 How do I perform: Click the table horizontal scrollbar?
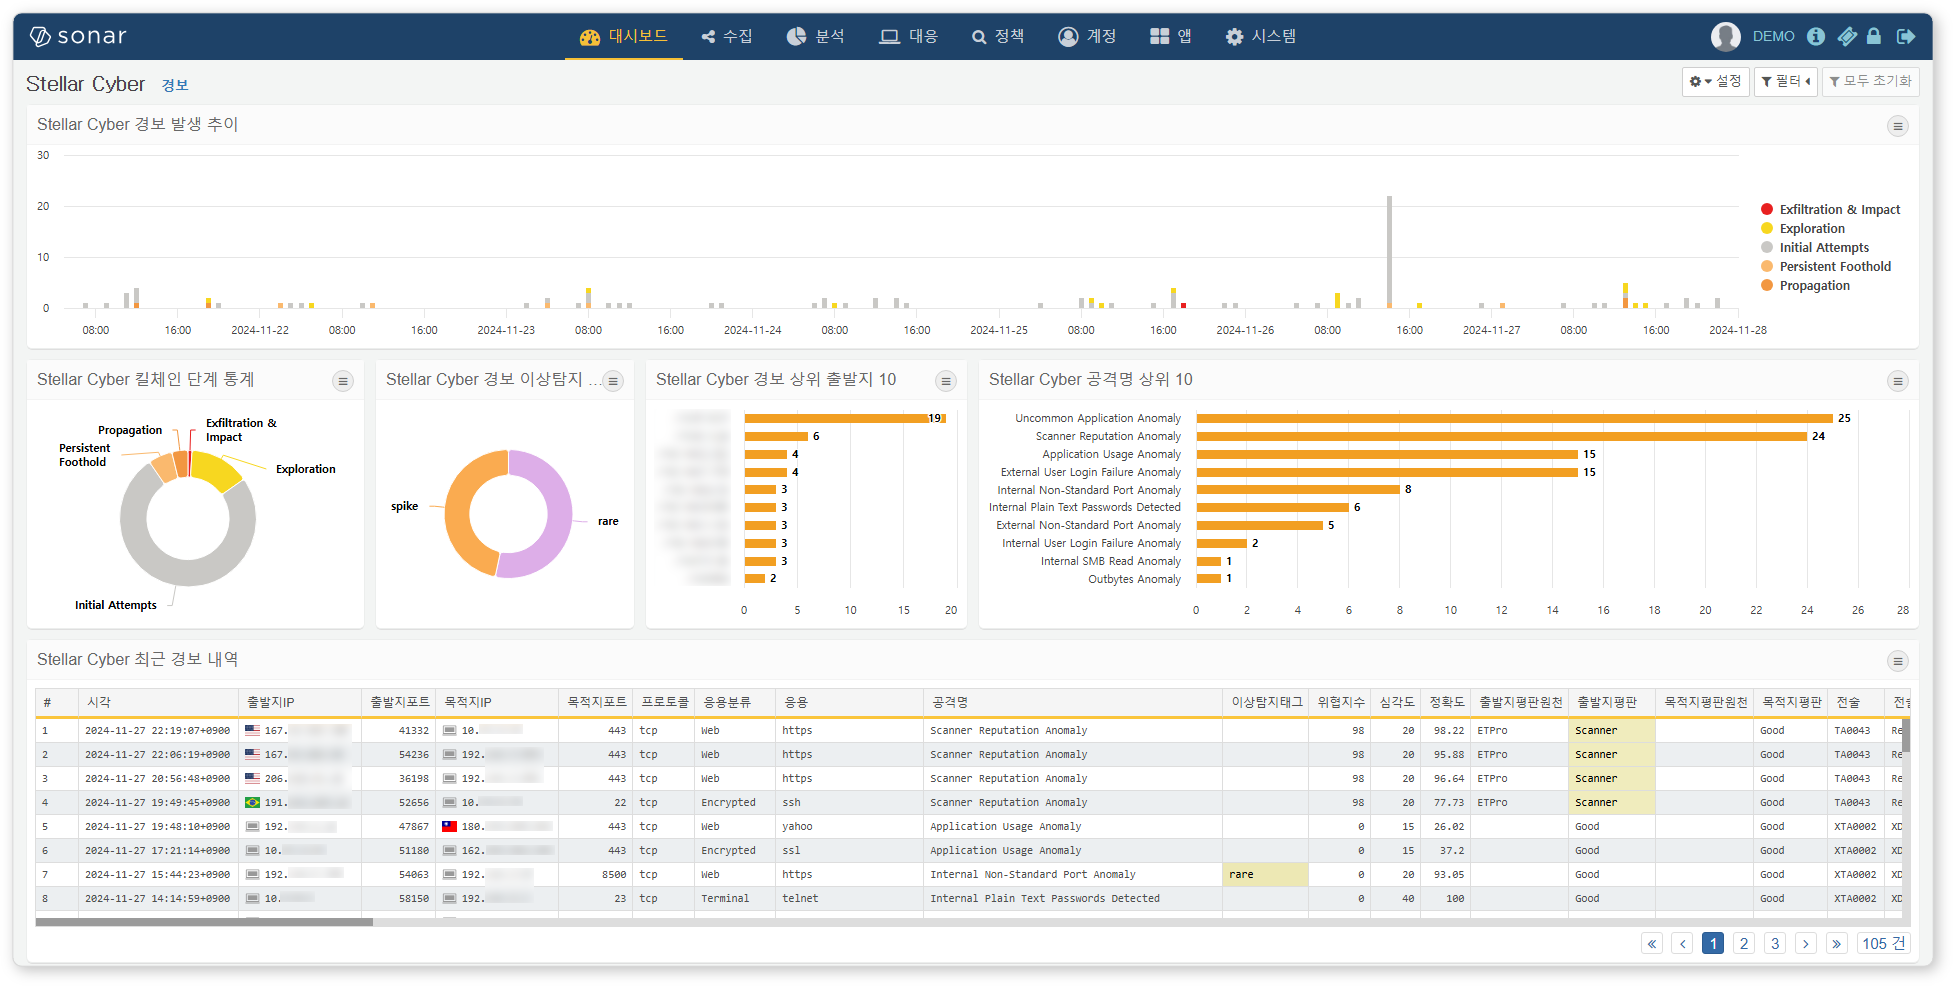[x=204, y=922]
